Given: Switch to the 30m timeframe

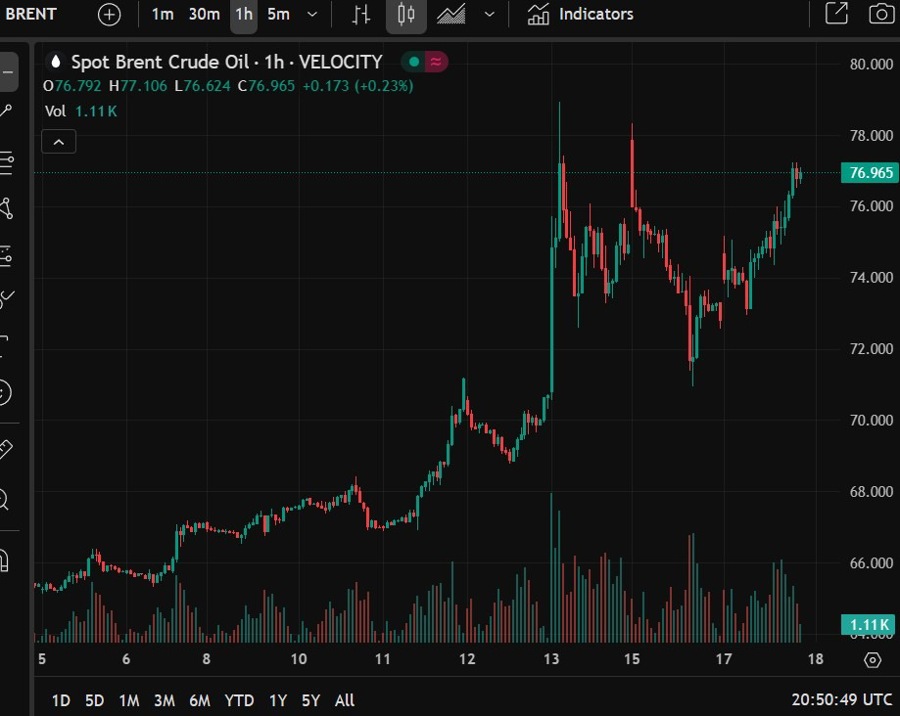Looking at the screenshot, I should 204,15.
